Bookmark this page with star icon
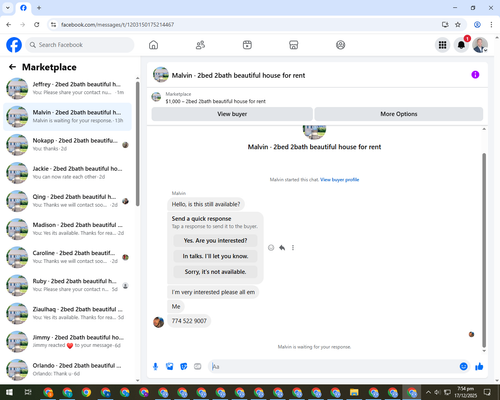Screen dimensions: 500x400 [458, 24]
